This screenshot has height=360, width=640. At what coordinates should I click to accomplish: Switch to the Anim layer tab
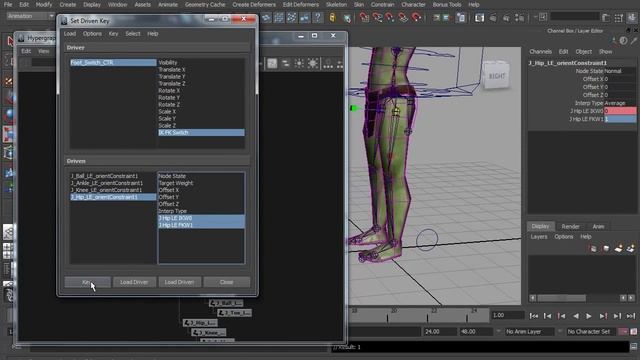[x=598, y=227]
